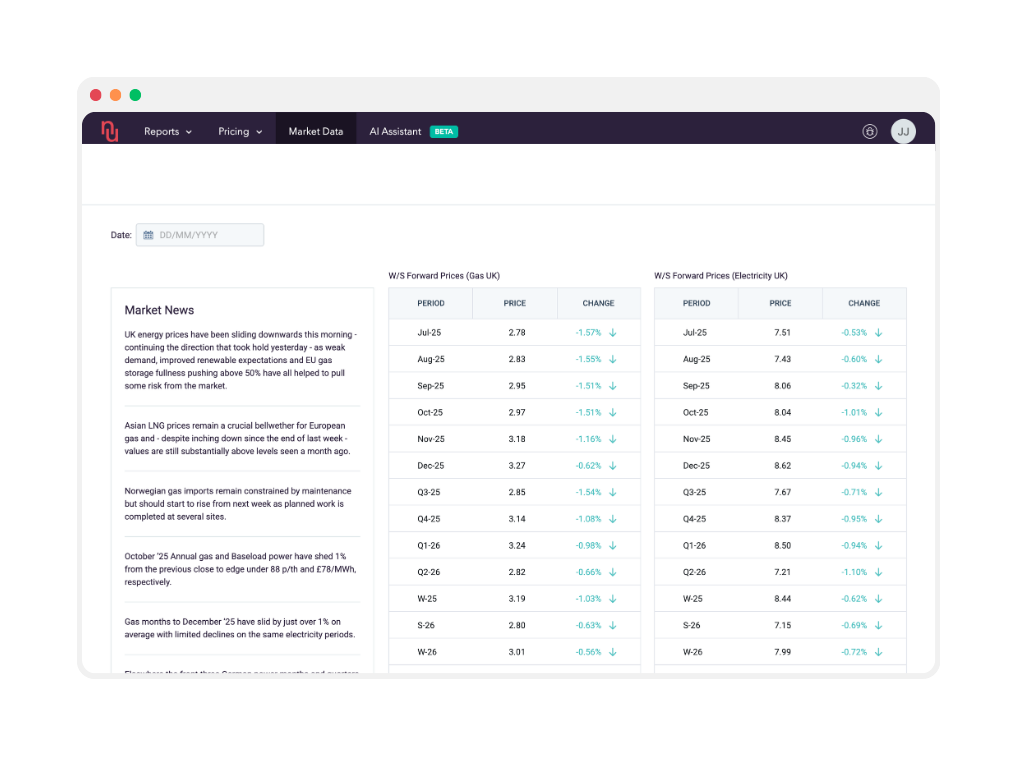Select W-25 period in Gas UK table
This screenshot has width=1024, height=768.
tap(427, 599)
